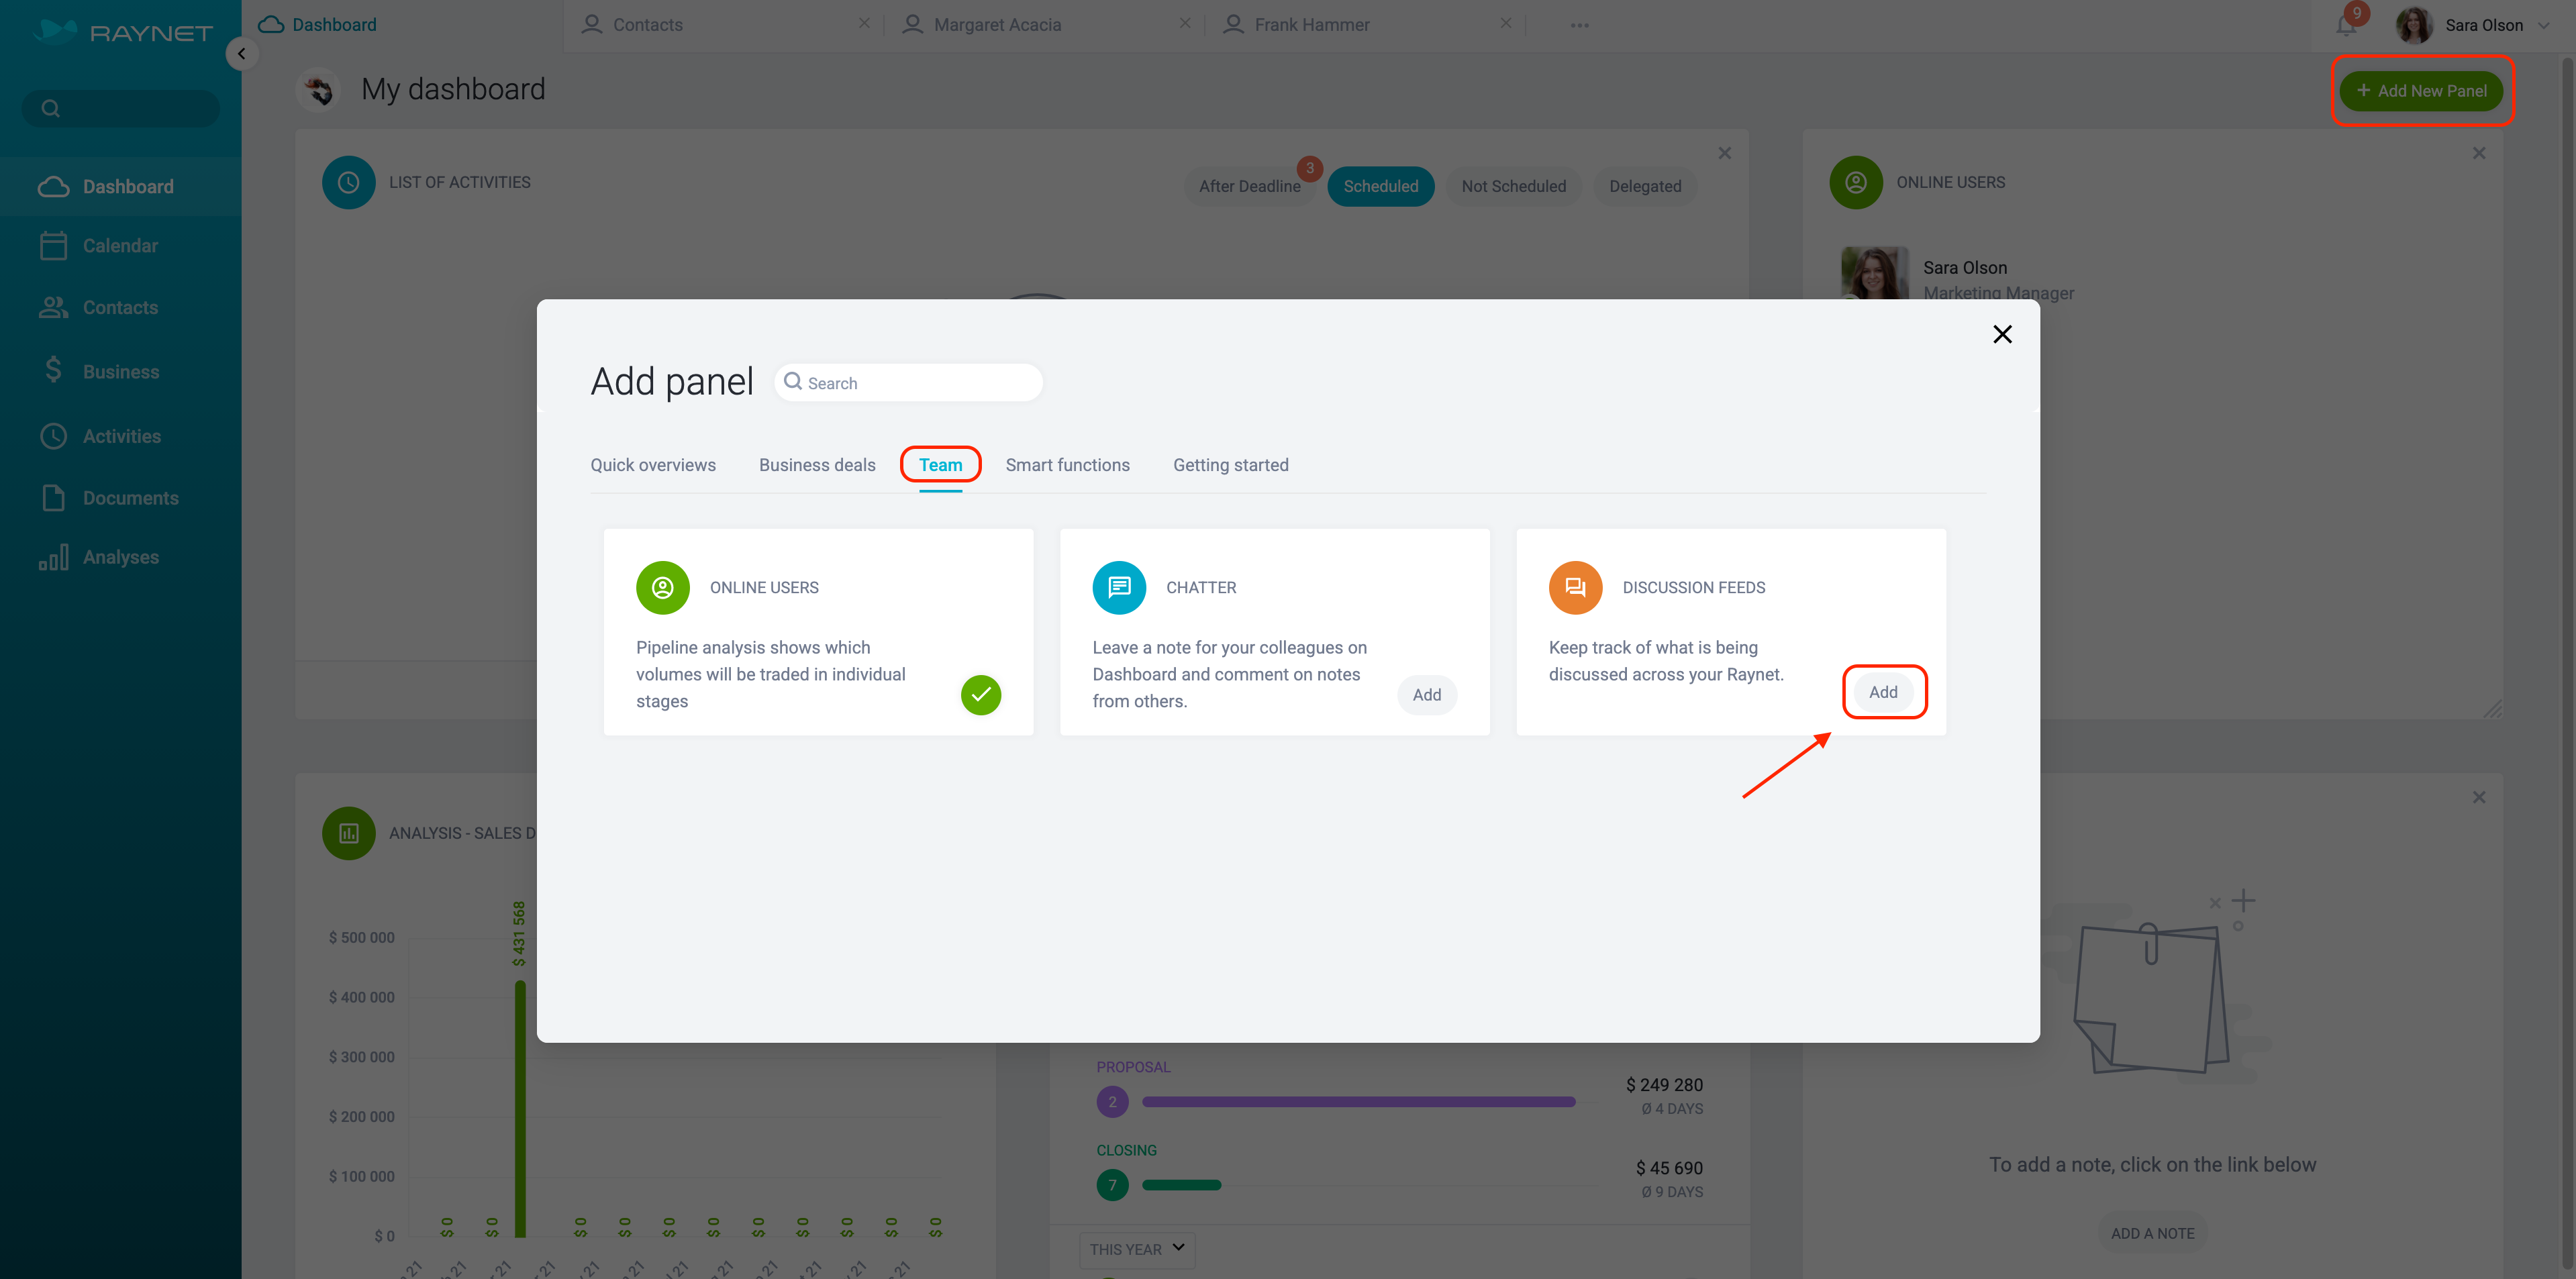Click the Add New Panel button
The height and width of the screenshot is (1279, 2576).
click(x=2421, y=91)
